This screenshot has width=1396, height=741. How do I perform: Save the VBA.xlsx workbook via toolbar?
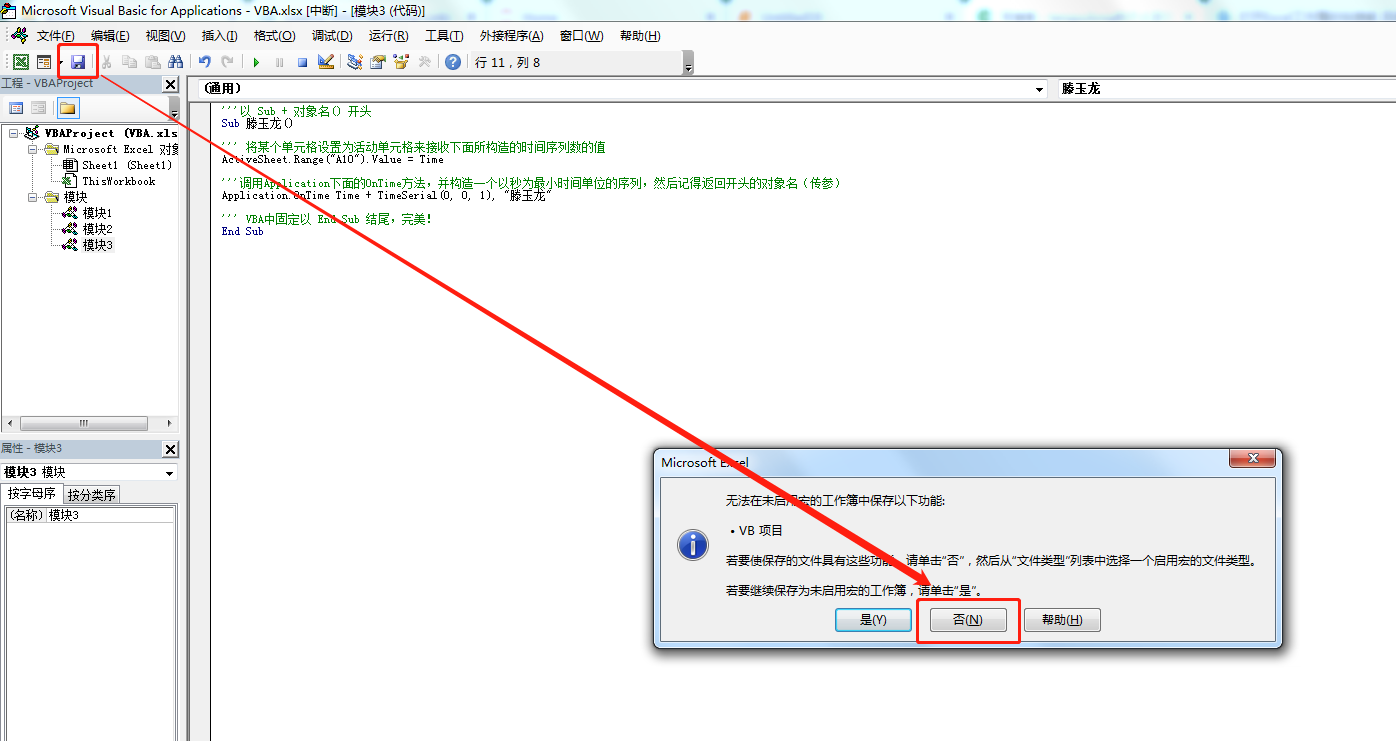(x=78, y=62)
